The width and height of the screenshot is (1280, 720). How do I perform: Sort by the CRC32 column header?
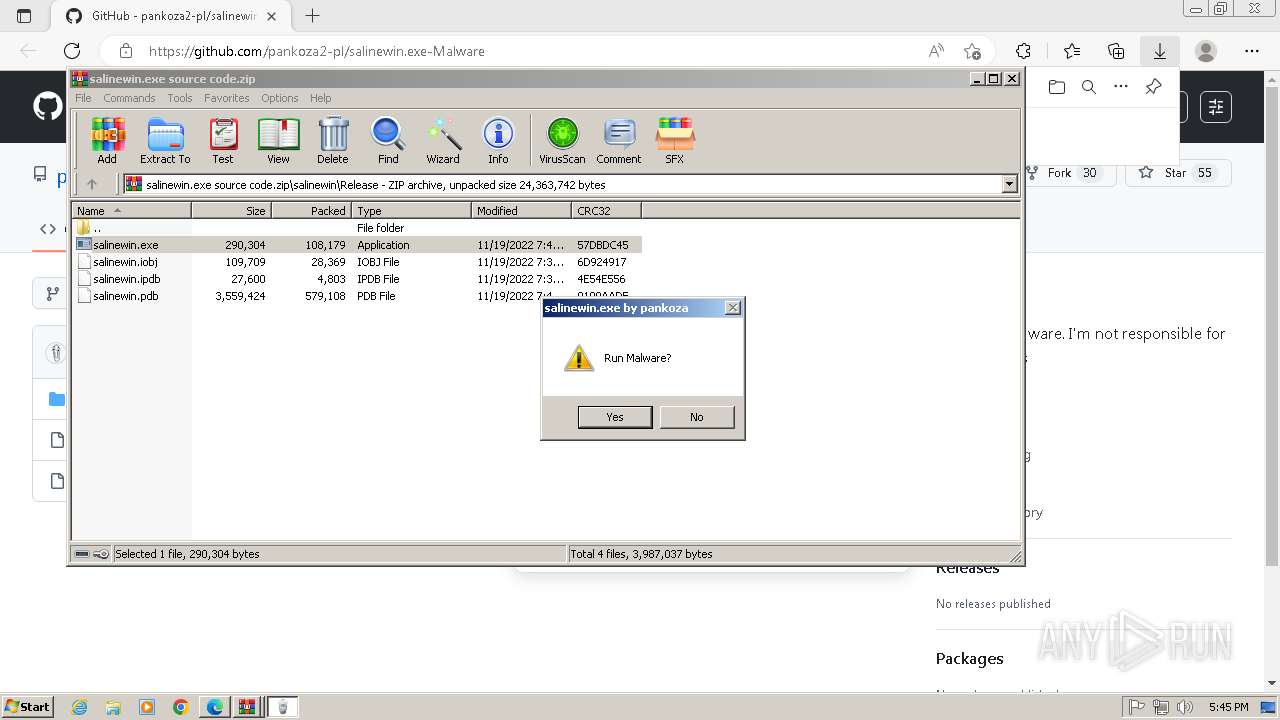[606, 210]
